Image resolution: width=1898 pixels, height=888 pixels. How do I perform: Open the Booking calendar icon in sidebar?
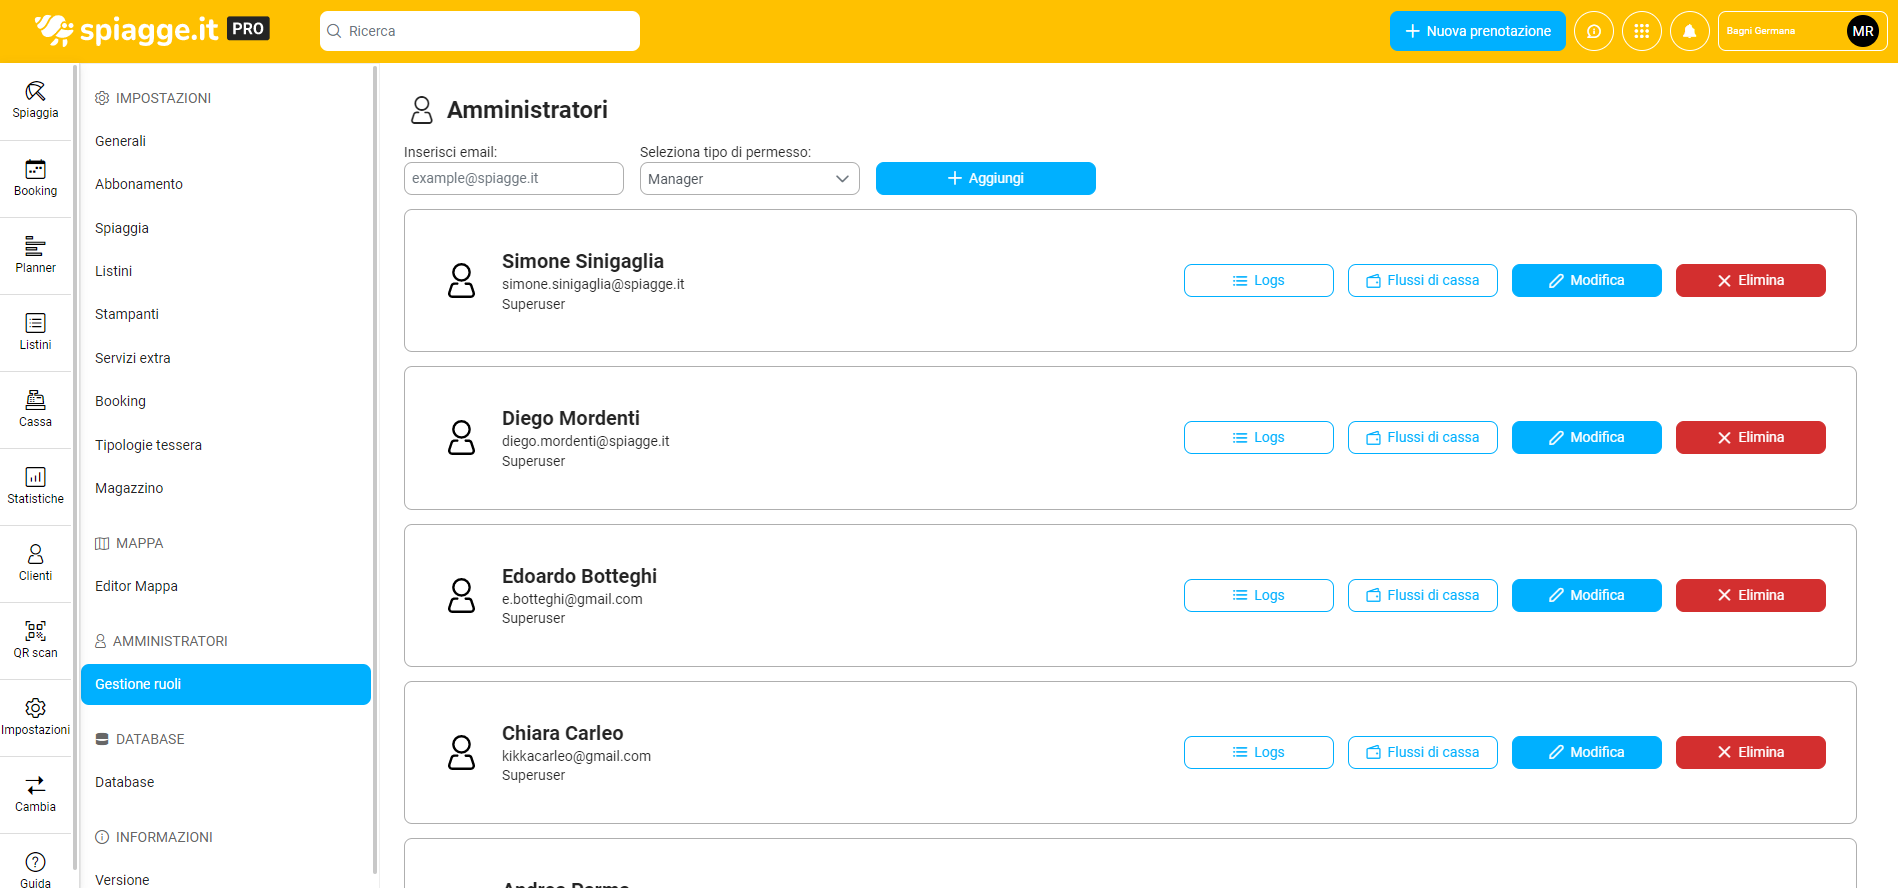pyautogui.click(x=35, y=170)
